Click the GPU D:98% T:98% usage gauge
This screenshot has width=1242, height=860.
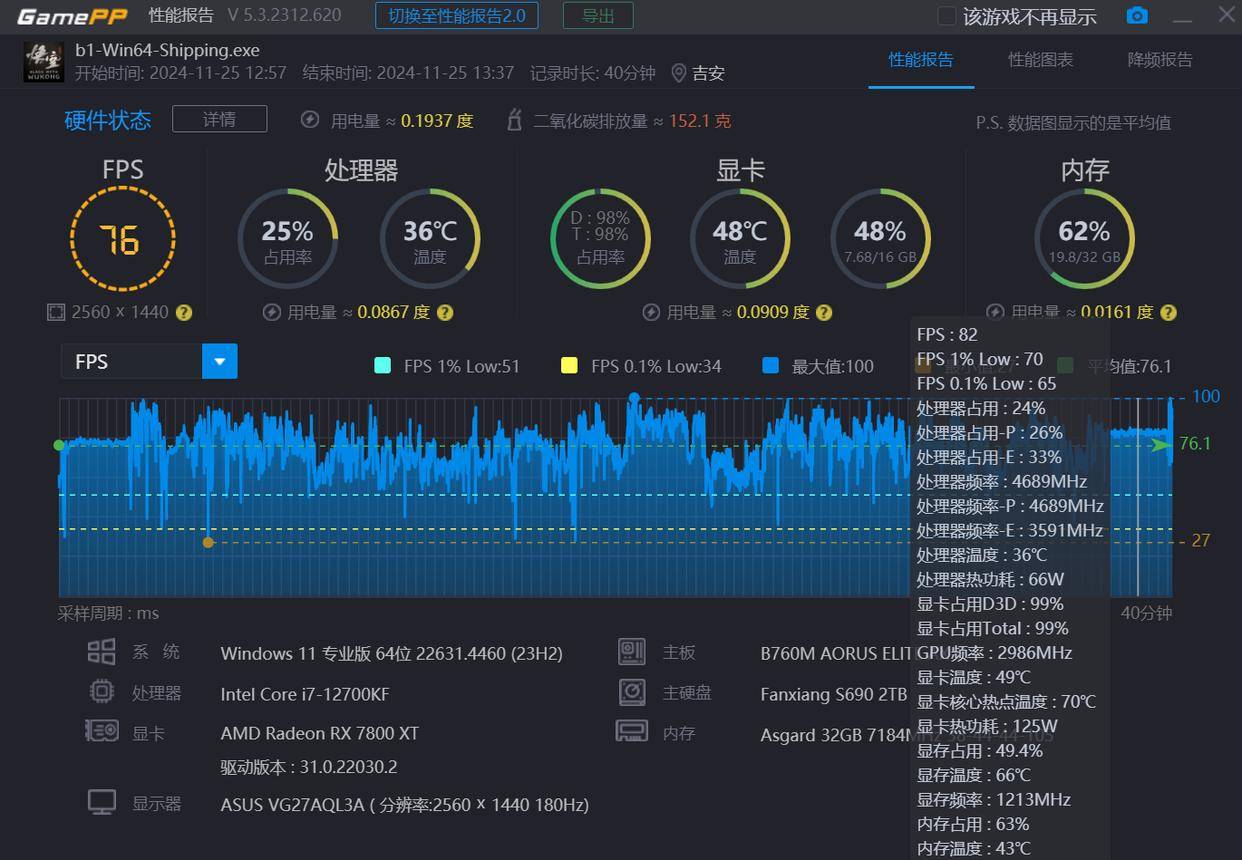600,239
